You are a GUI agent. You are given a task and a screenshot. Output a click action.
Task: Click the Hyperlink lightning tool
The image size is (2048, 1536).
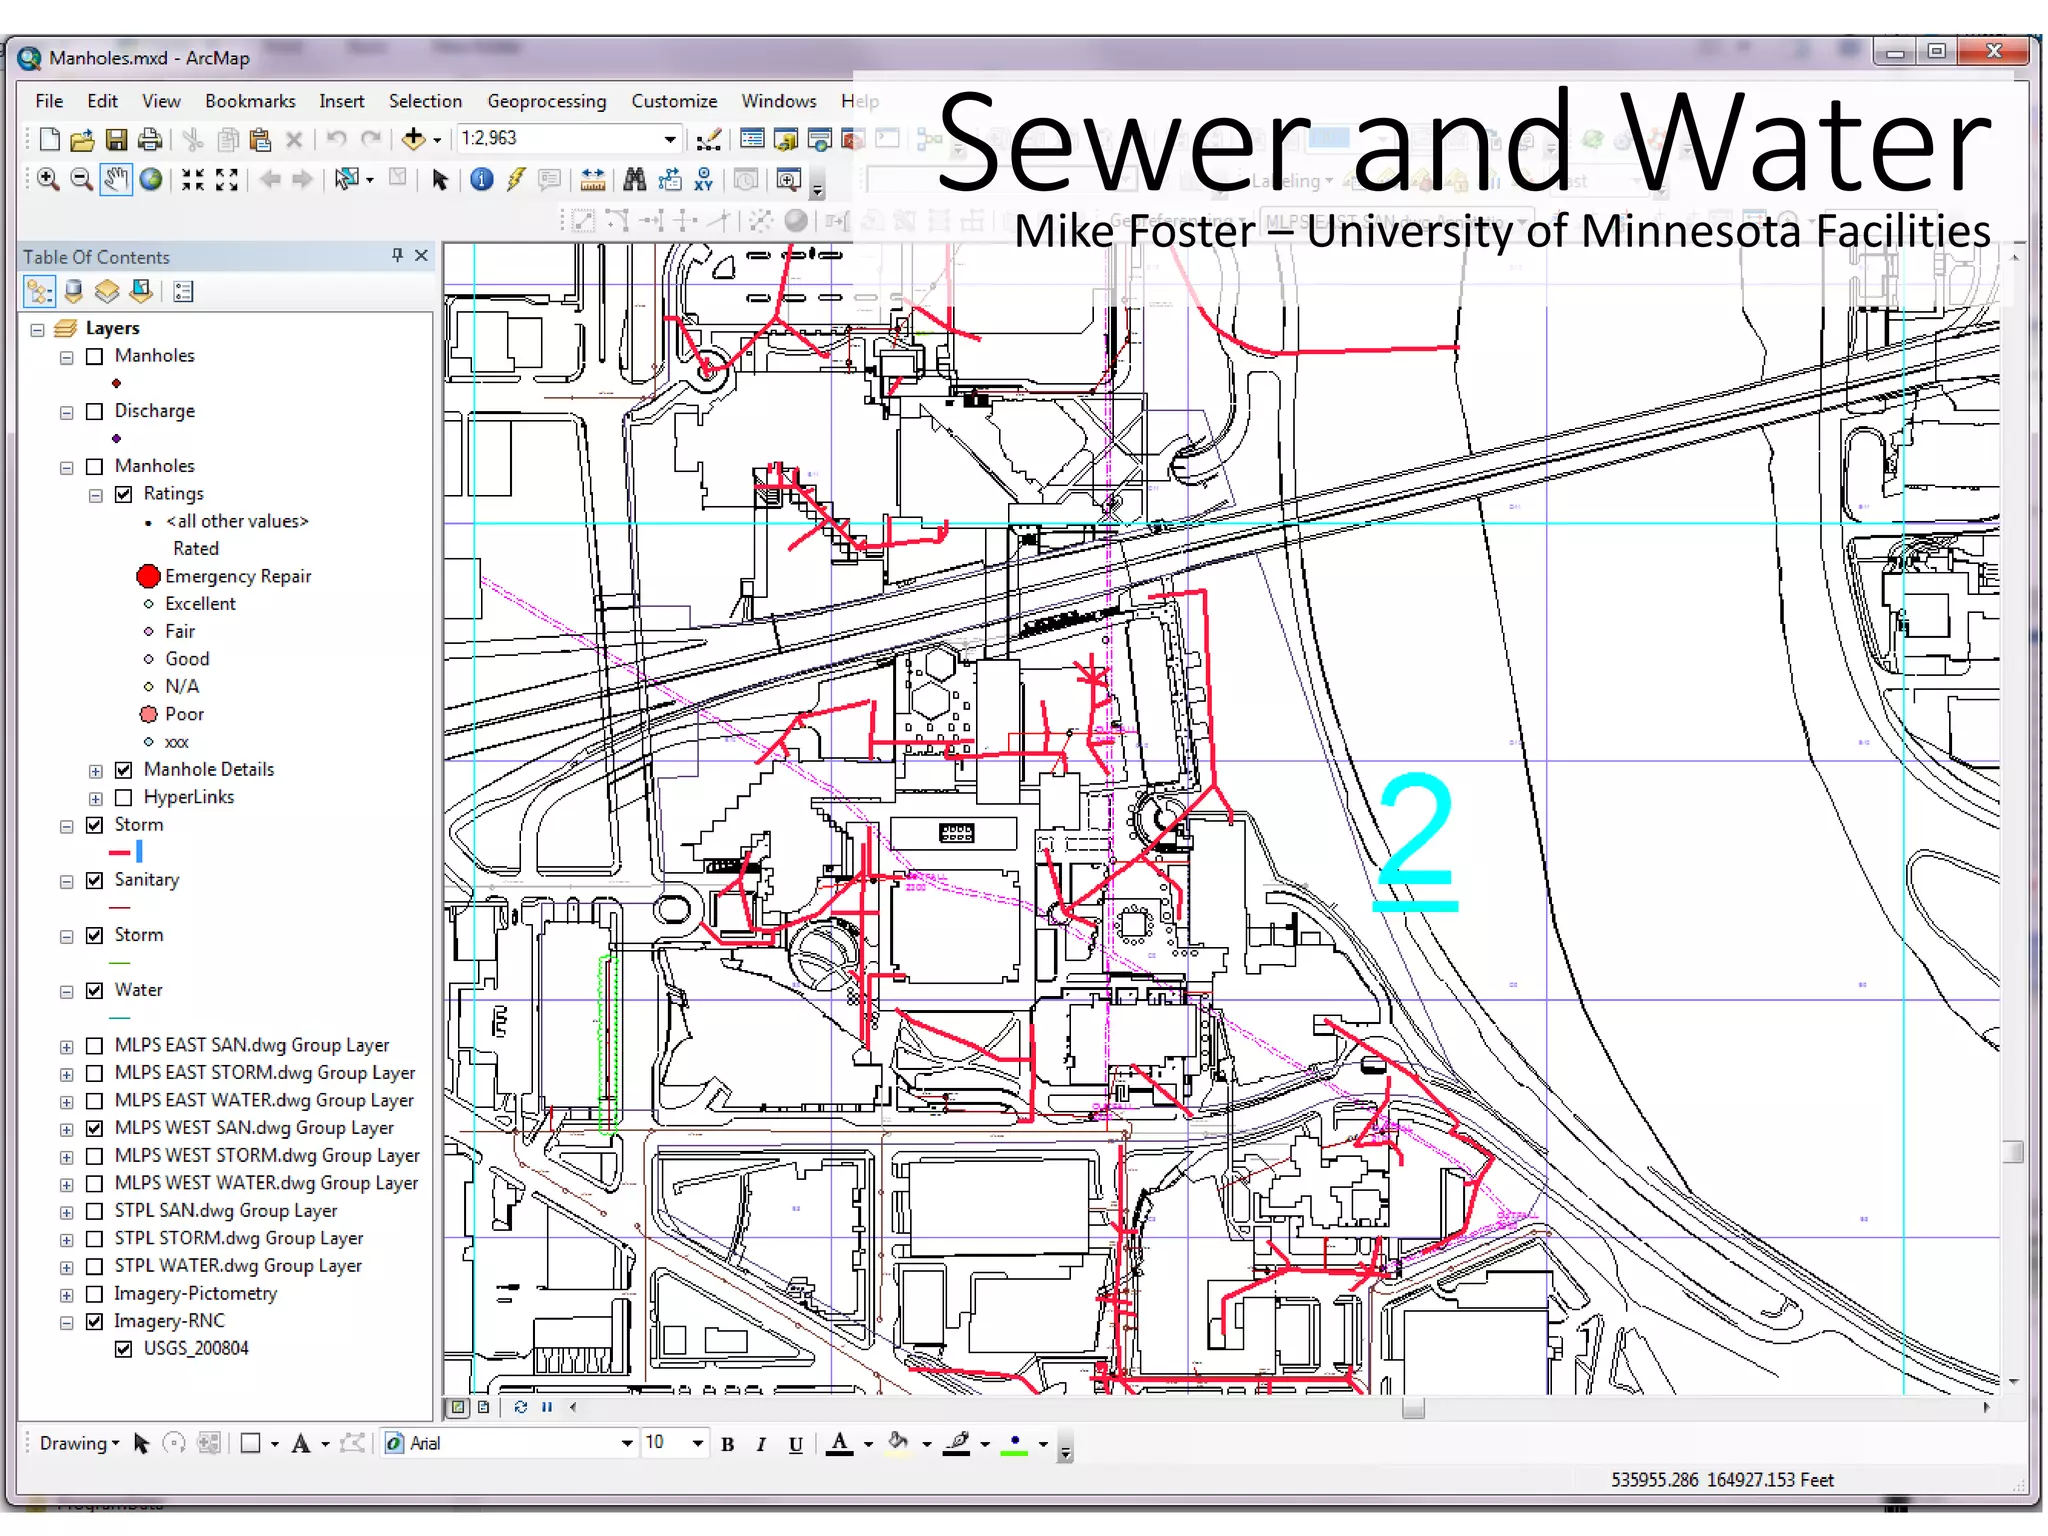click(516, 179)
